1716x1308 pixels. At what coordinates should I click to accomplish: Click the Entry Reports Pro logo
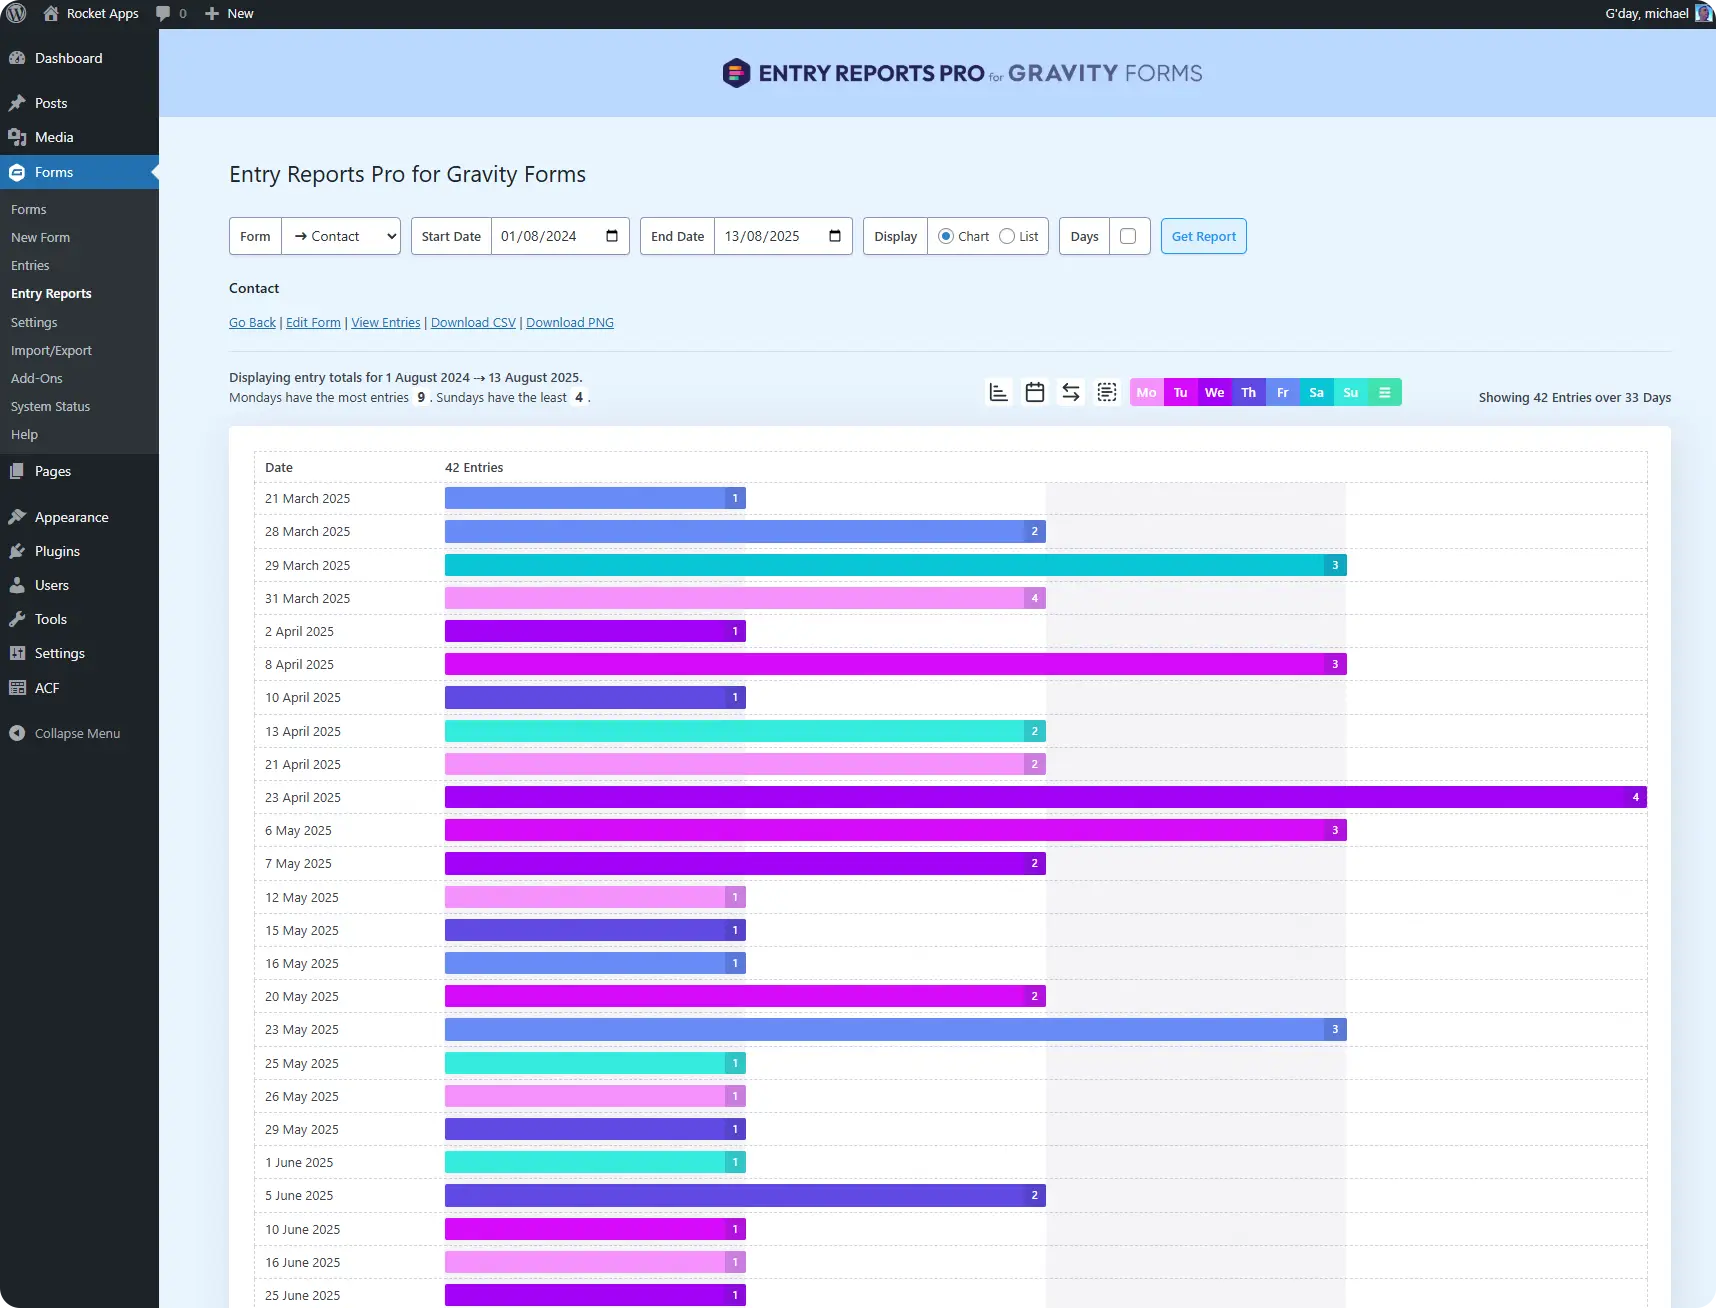point(962,73)
